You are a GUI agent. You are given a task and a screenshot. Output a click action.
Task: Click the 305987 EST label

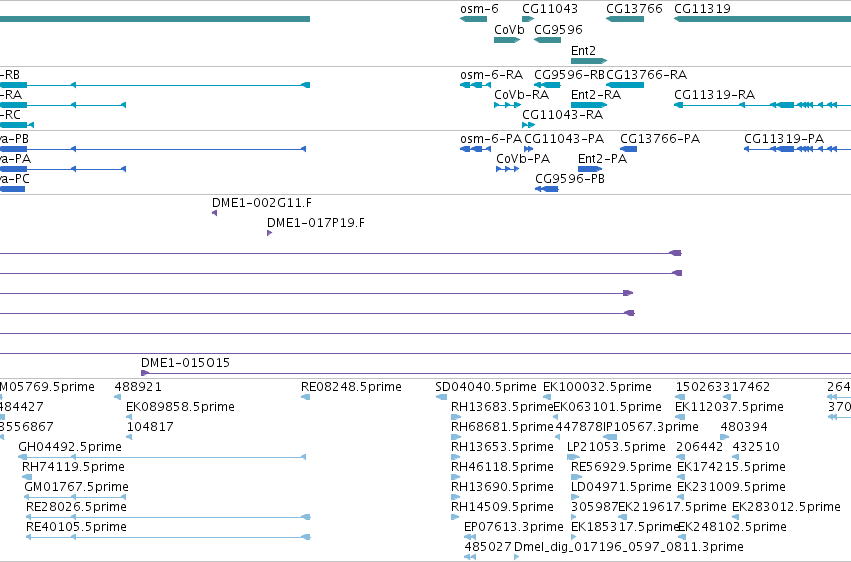coord(594,507)
